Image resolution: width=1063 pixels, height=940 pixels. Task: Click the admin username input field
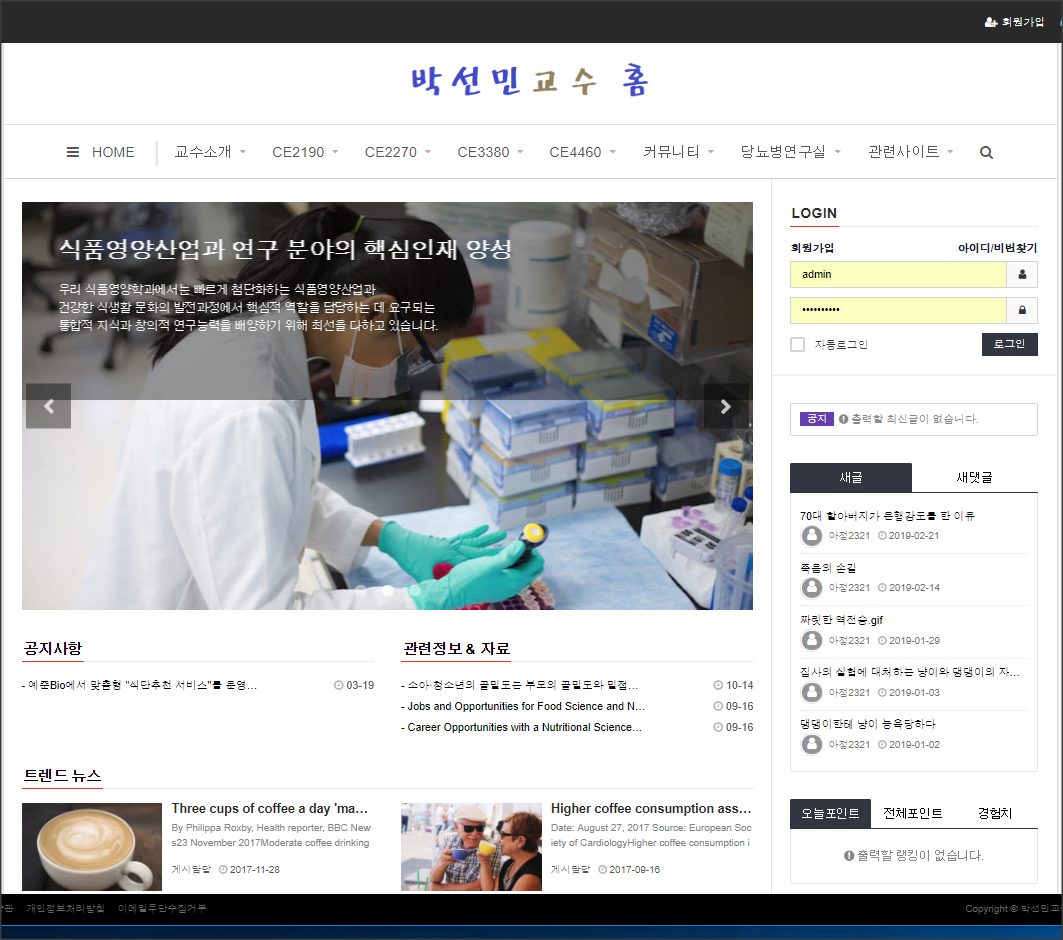click(897, 274)
